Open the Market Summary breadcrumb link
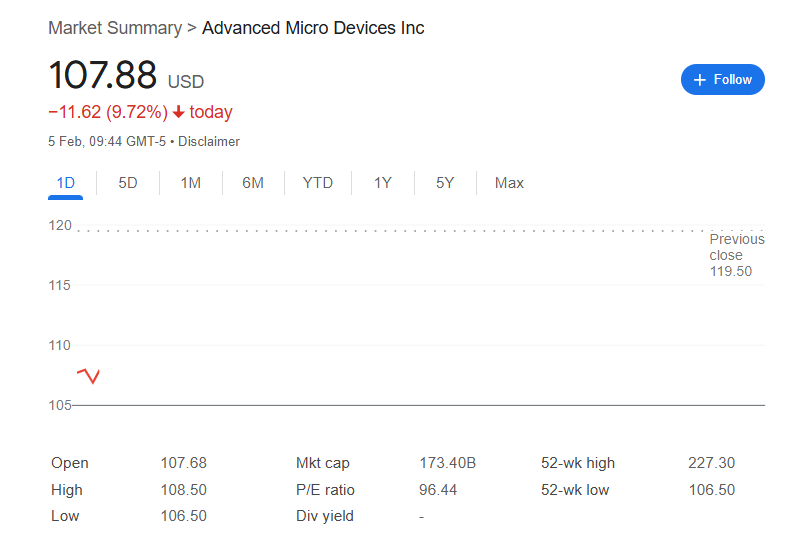 [114, 28]
